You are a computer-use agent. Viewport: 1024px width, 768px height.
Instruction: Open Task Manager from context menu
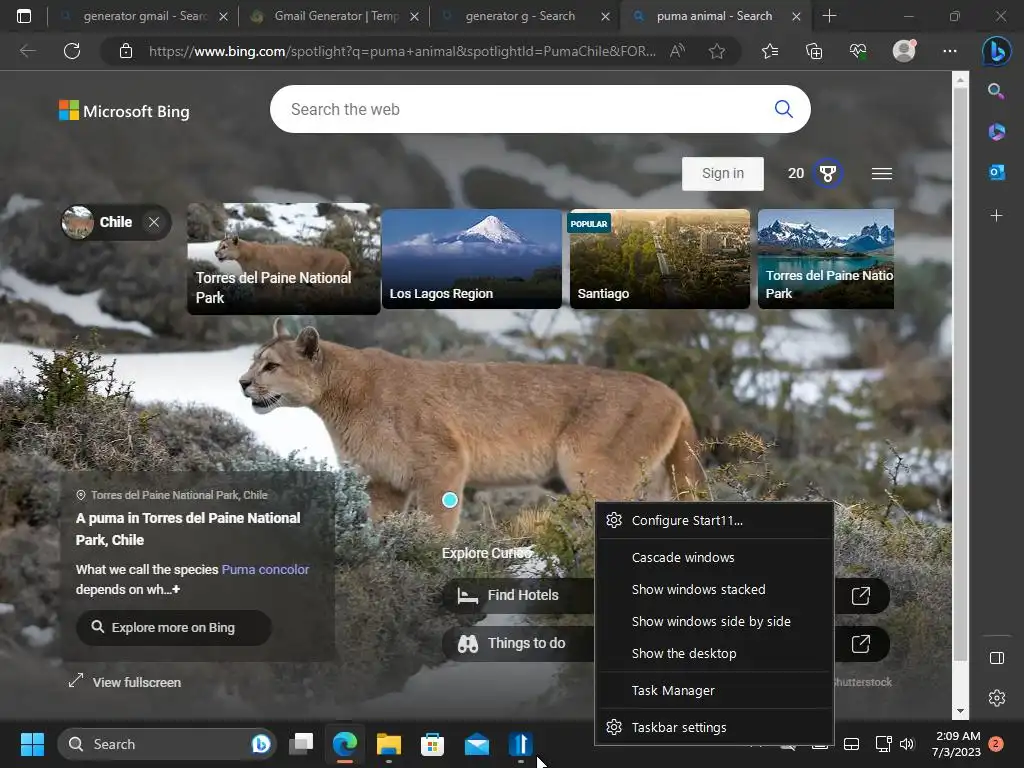713,690
